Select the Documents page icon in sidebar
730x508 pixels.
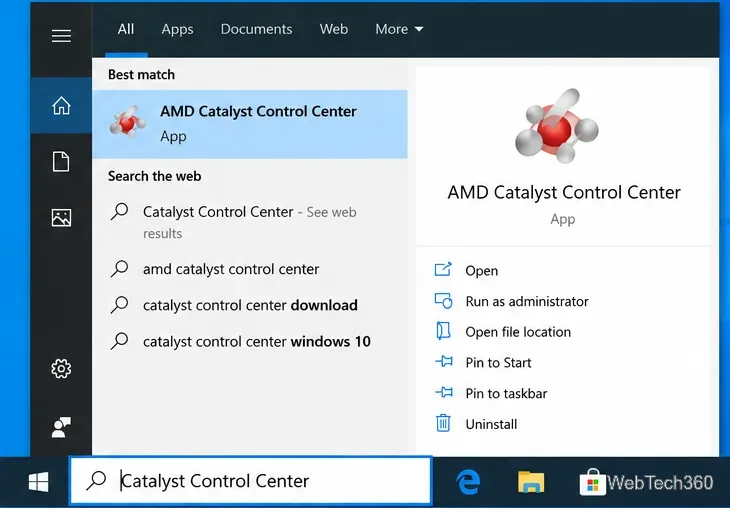click(x=61, y=162)
